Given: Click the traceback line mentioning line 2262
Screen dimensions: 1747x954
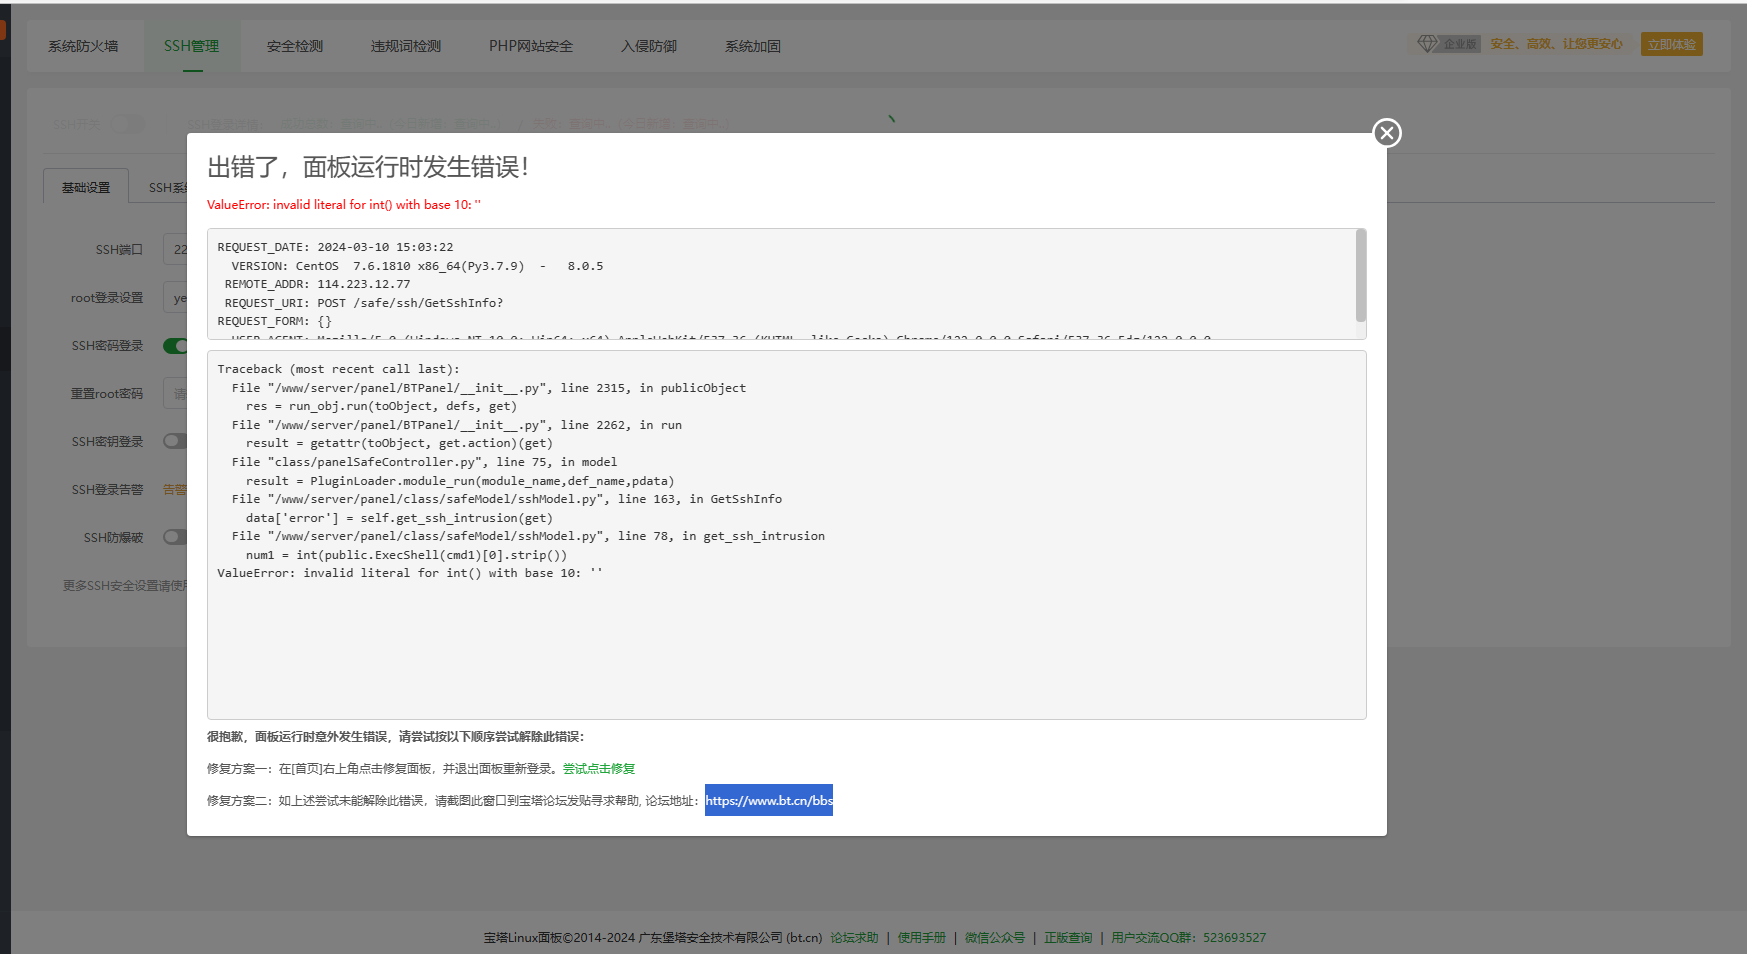Looking at the screenshot, I should 457,425.
